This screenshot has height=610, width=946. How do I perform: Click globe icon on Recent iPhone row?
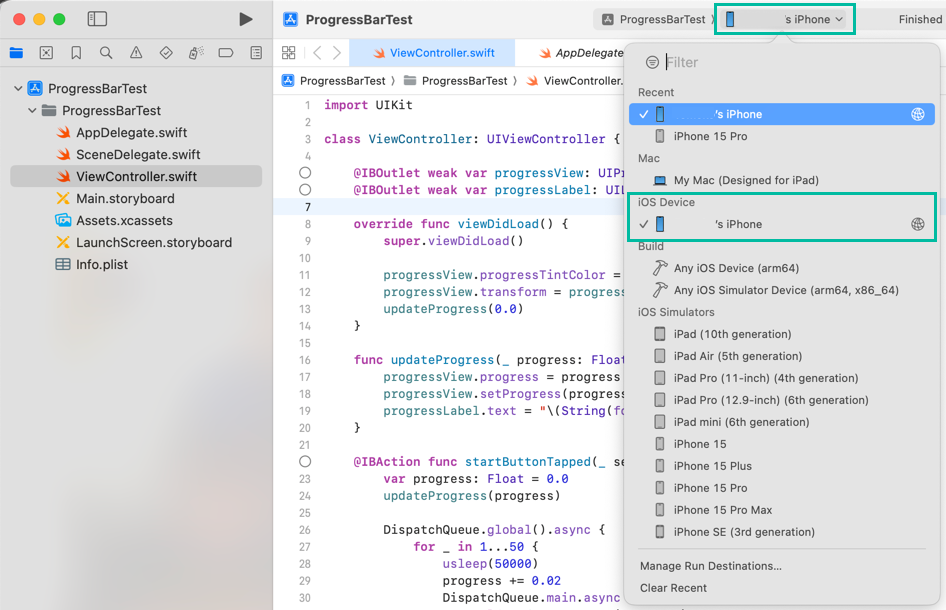click(918, 114)
